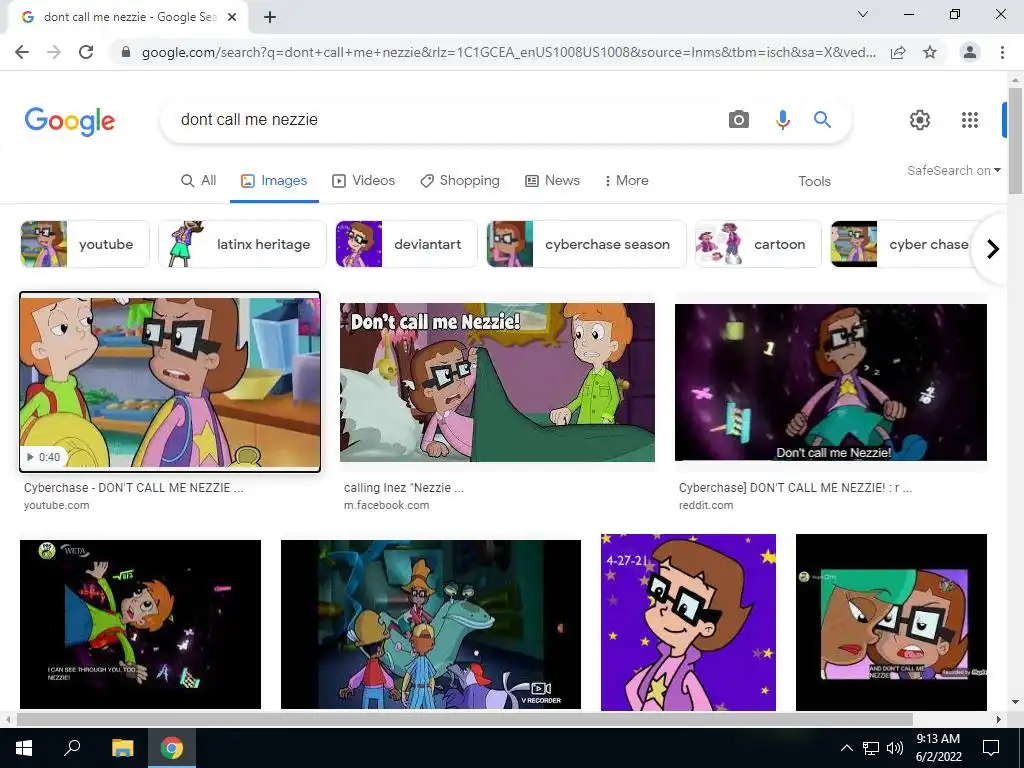Open the WETA 'I can see through you' image
1024x768 pixels.
pos(140,624)
